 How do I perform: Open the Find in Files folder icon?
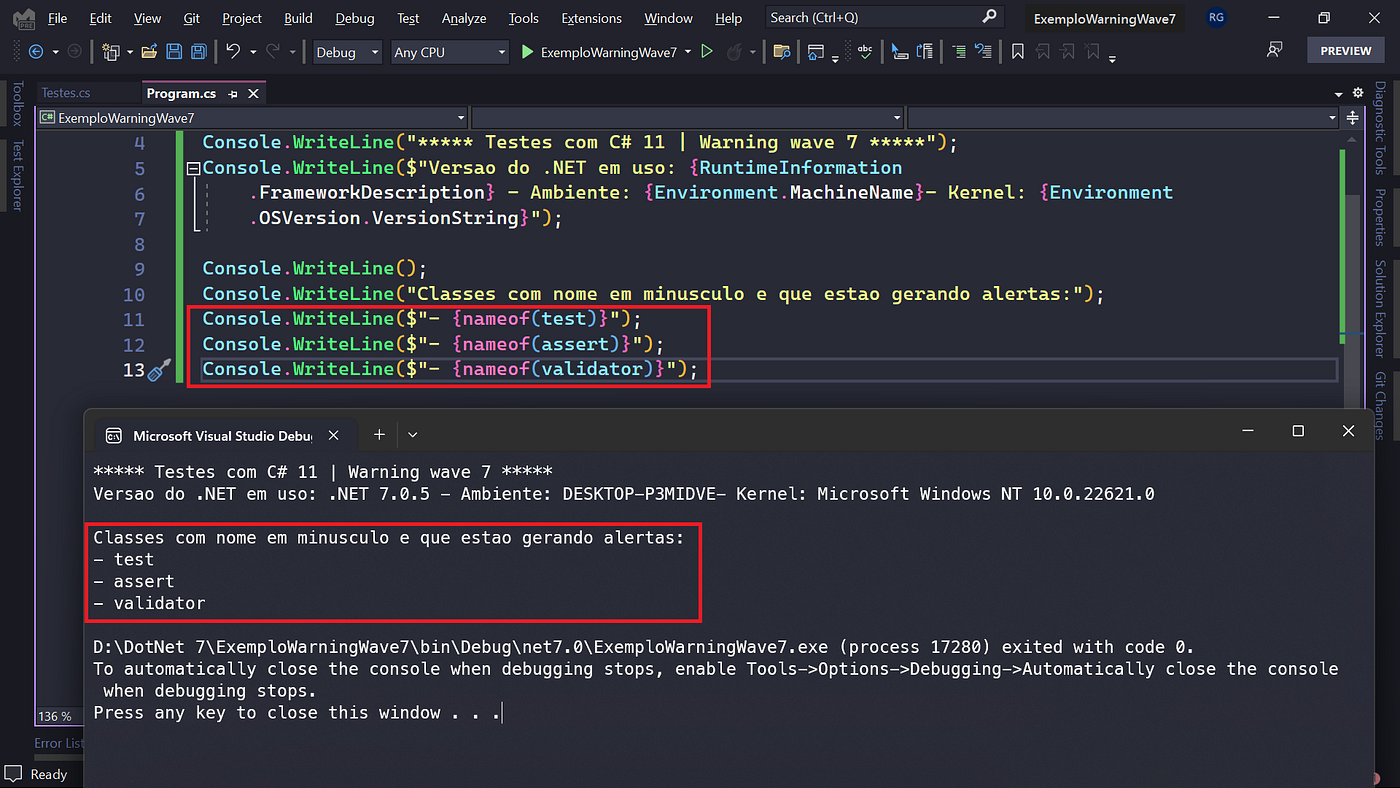[x=782, y=52]
